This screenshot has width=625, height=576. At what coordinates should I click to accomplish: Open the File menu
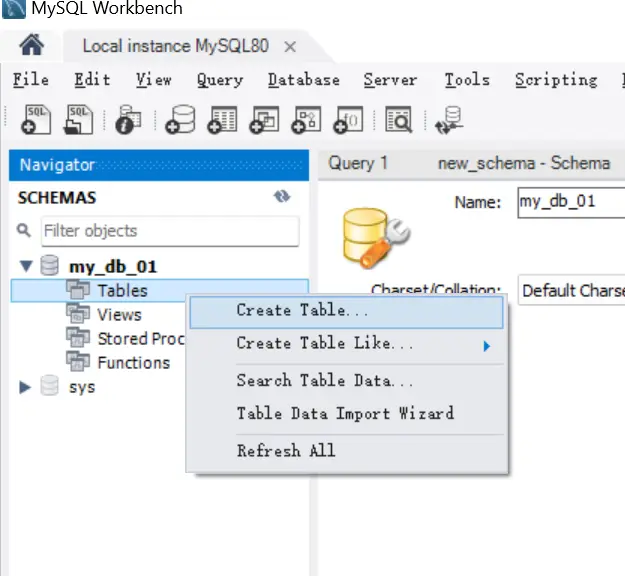click(x=31, y=80)
